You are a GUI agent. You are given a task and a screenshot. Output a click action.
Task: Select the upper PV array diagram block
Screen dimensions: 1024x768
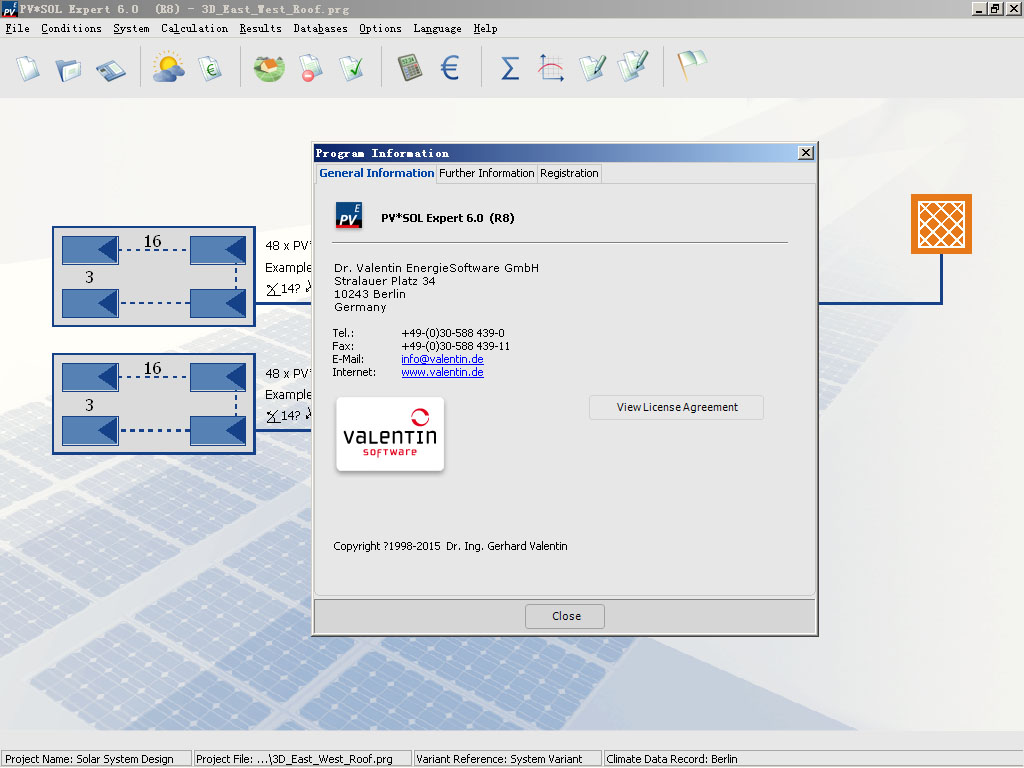(x=153, y=276)
